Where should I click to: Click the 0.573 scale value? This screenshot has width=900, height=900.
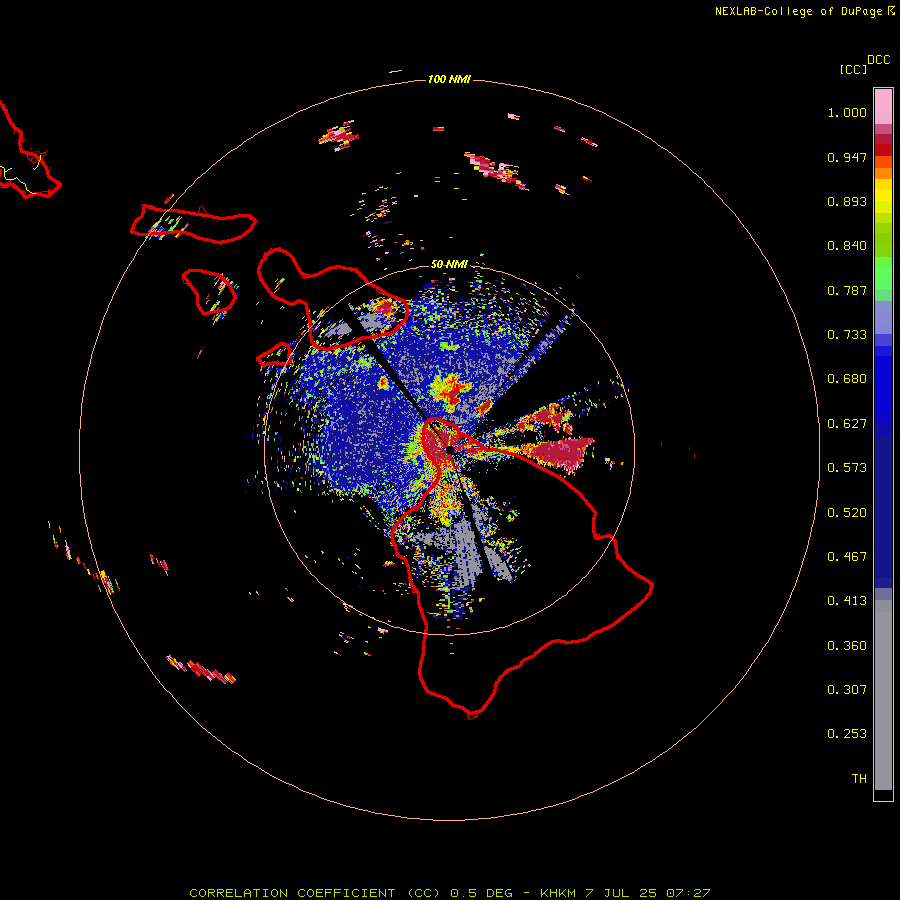847,468
